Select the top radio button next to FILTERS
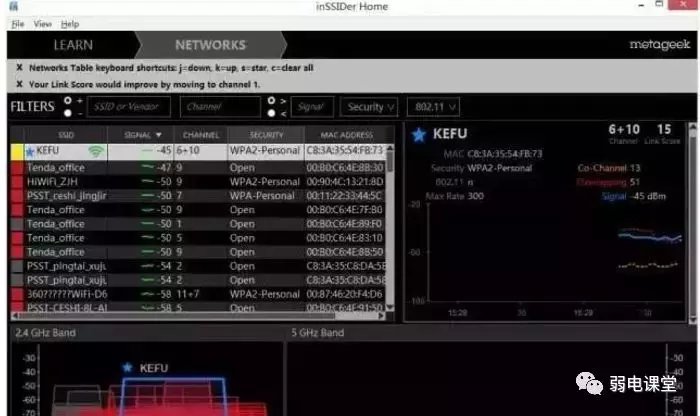The height and width of the screenshot is (416, 700). [x=66, y=100]
